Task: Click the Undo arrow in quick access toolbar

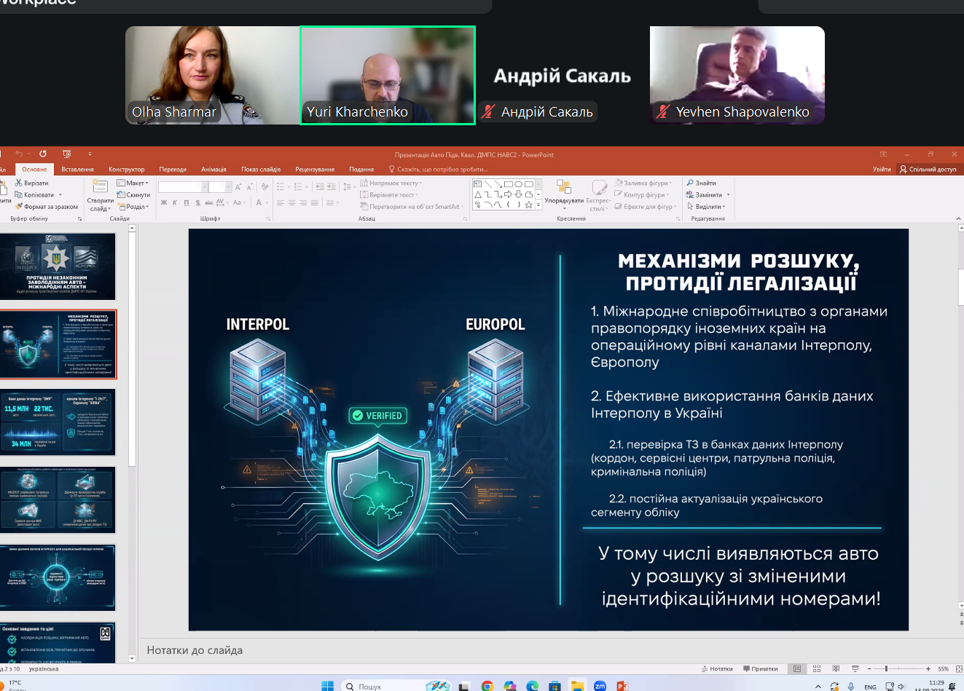Action: tap(19, 154)
